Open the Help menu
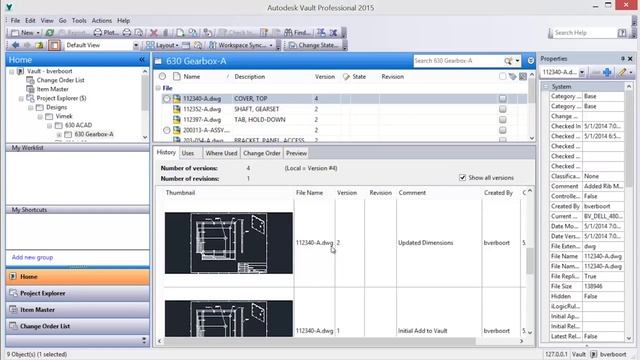The image size is (640, 360). click(123, 20)
